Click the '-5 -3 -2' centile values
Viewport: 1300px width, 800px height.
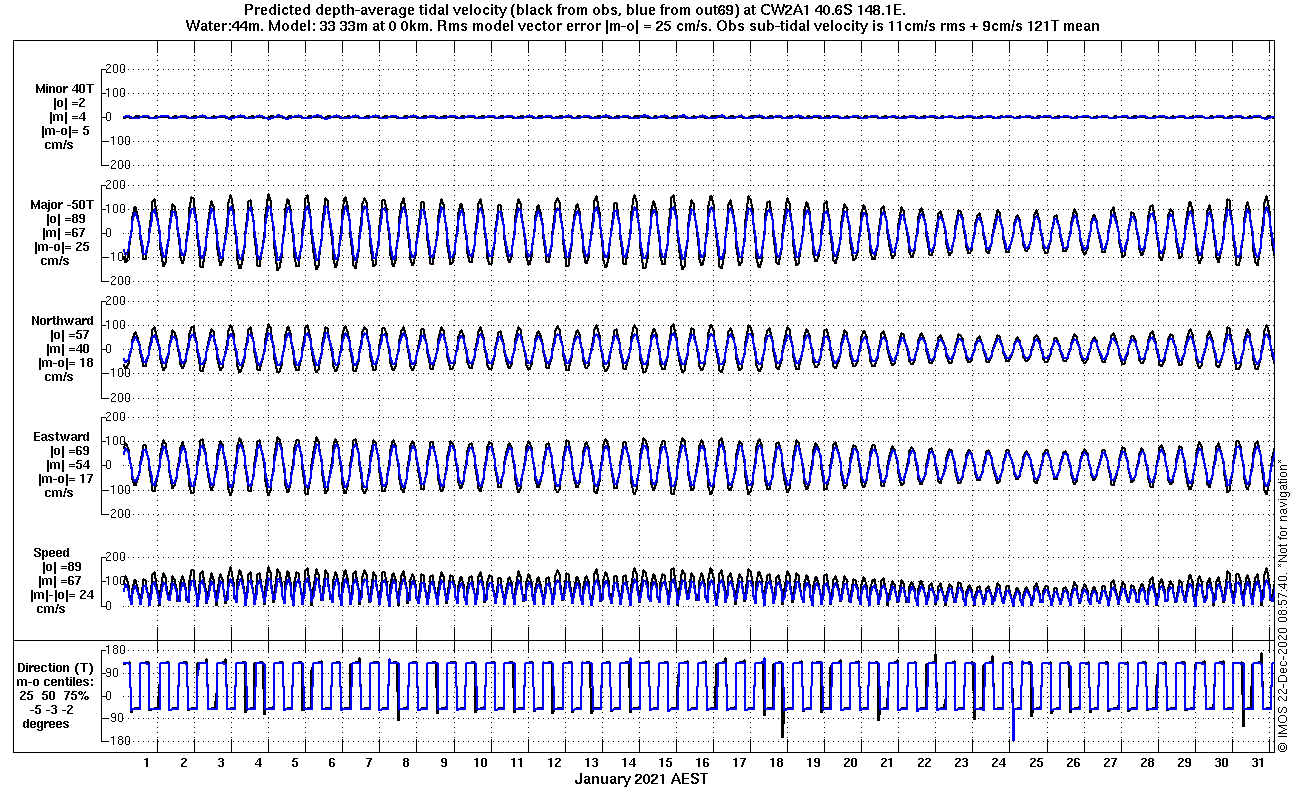coord(50,710)
